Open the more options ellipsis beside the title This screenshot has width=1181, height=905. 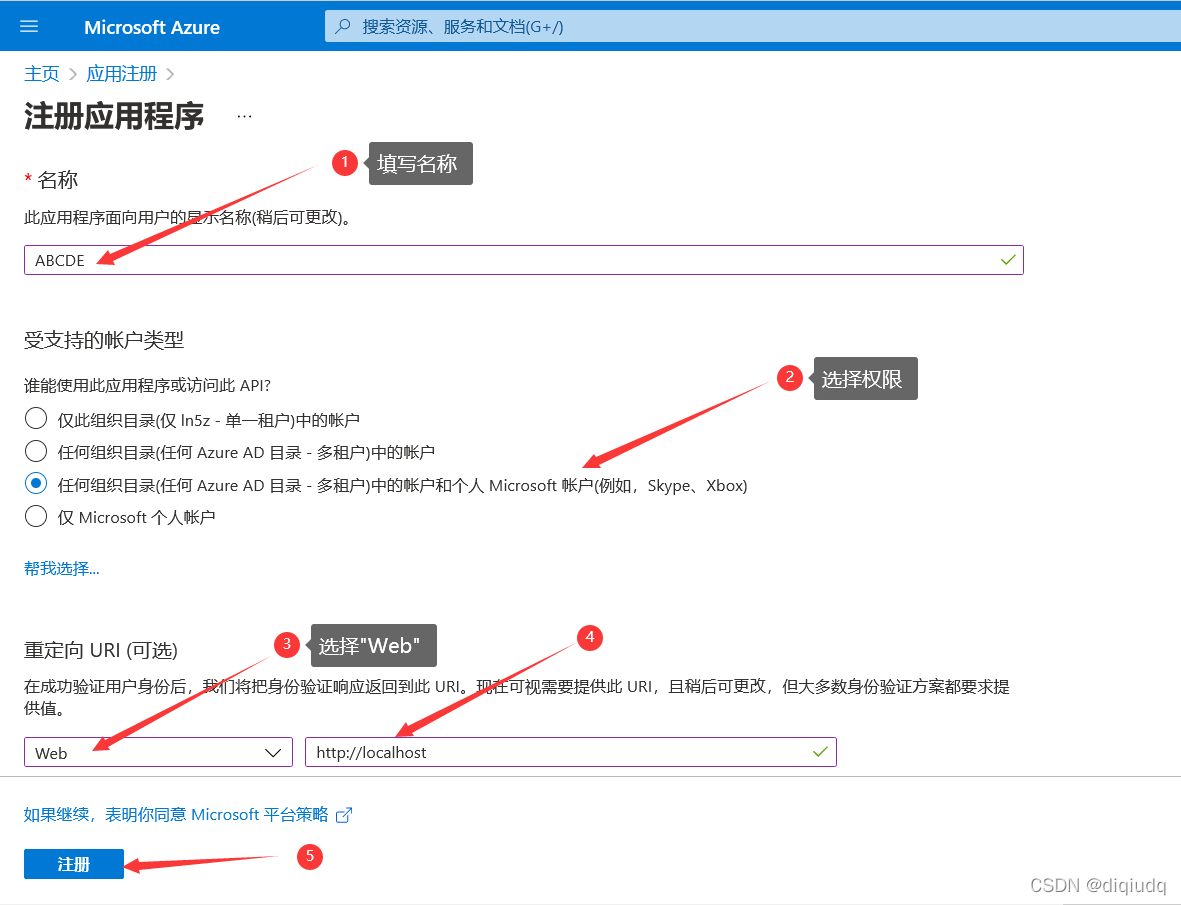click(244, 117)
